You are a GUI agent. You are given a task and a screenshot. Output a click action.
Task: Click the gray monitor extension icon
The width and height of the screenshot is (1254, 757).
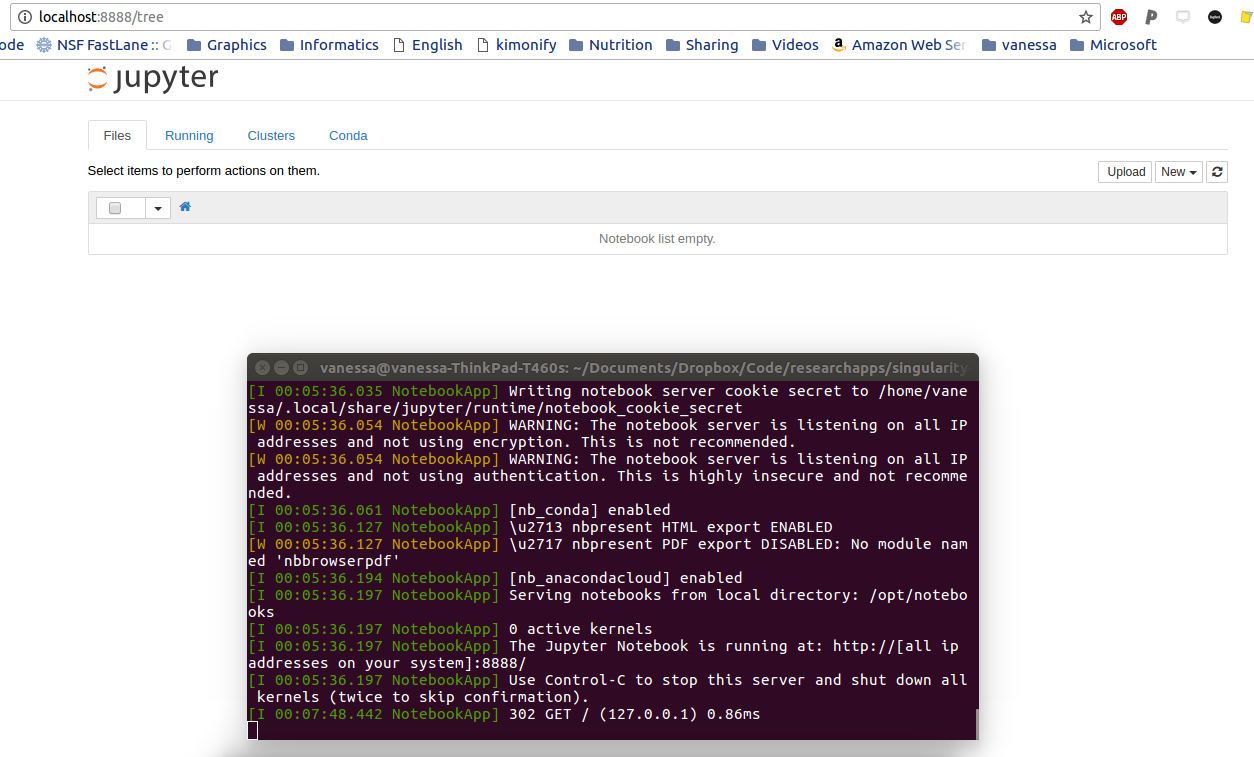point(1183,17)
